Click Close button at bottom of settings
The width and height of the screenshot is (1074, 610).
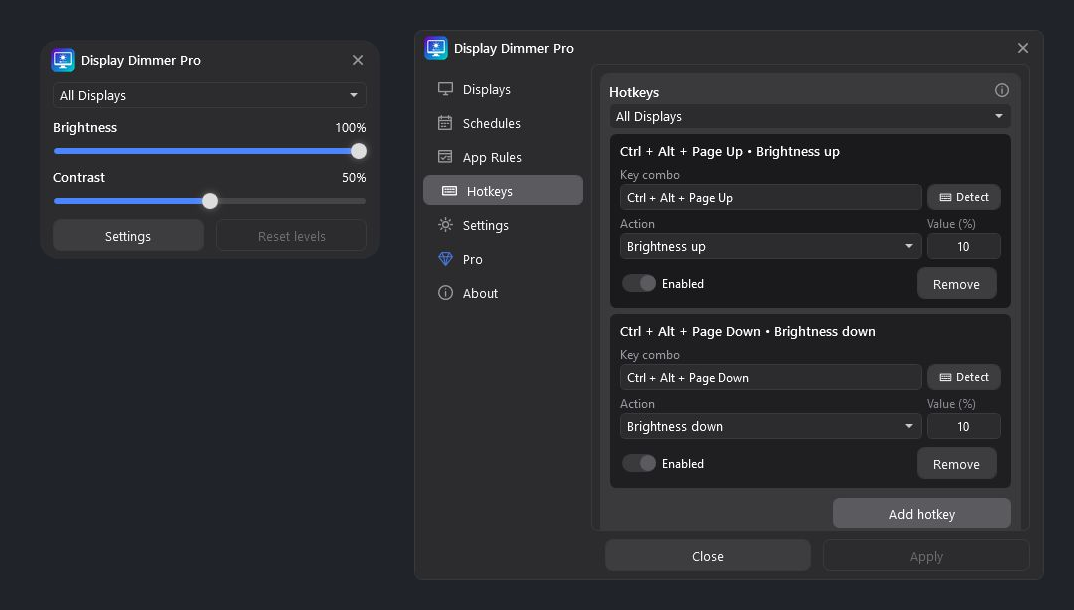[708, 556]
